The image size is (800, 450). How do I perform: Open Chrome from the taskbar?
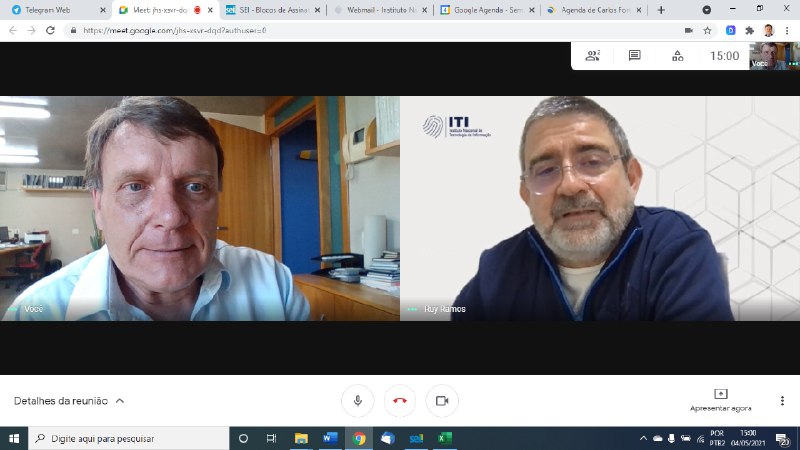click(x=359, y=438)
